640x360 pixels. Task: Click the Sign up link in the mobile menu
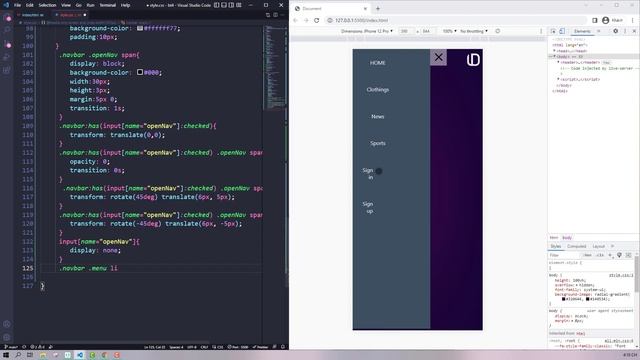point(368,207)
